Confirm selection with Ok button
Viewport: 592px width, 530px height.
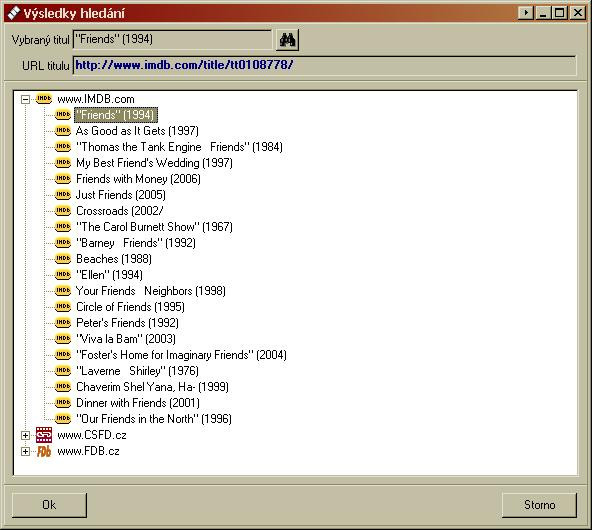(x=49, y=505)
